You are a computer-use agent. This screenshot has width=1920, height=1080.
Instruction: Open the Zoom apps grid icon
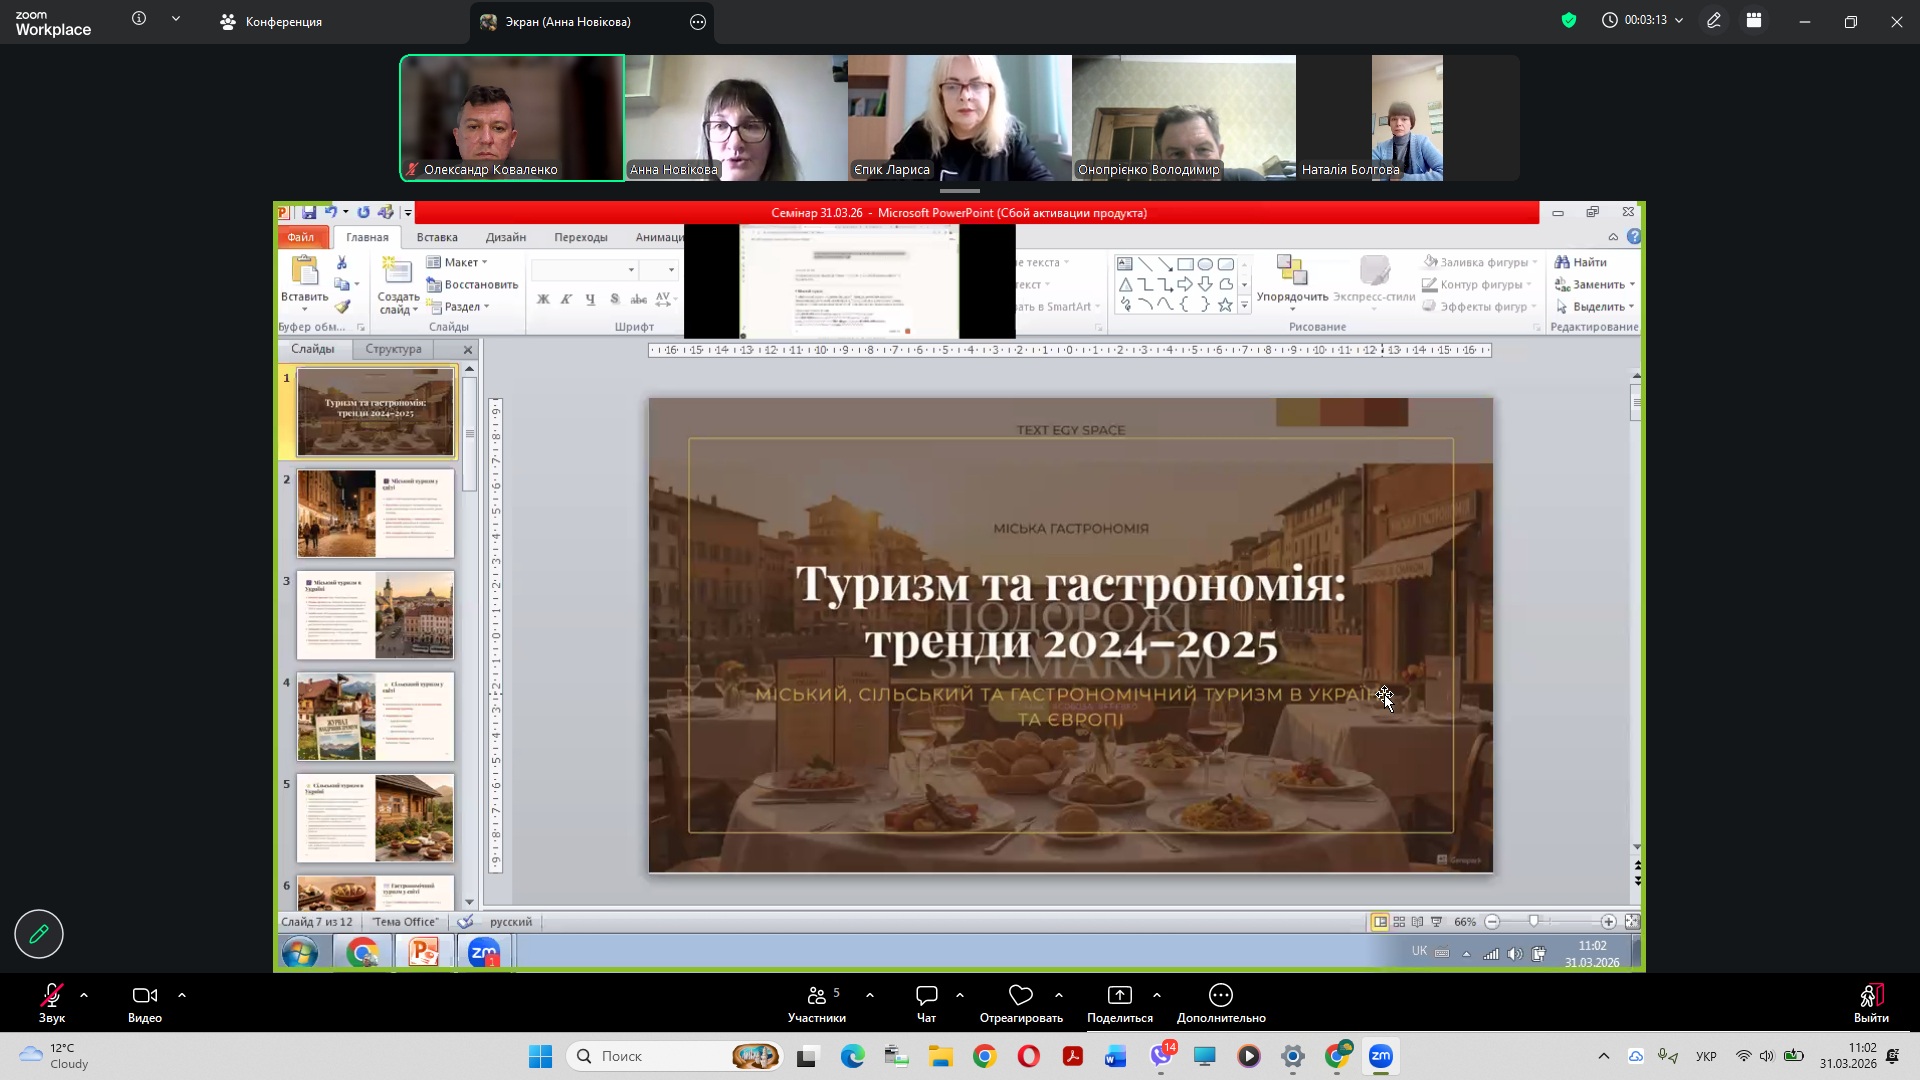1754,20
